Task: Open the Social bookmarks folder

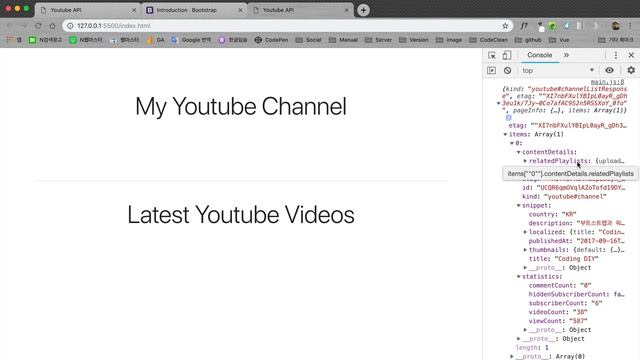Action: point(308,40)
